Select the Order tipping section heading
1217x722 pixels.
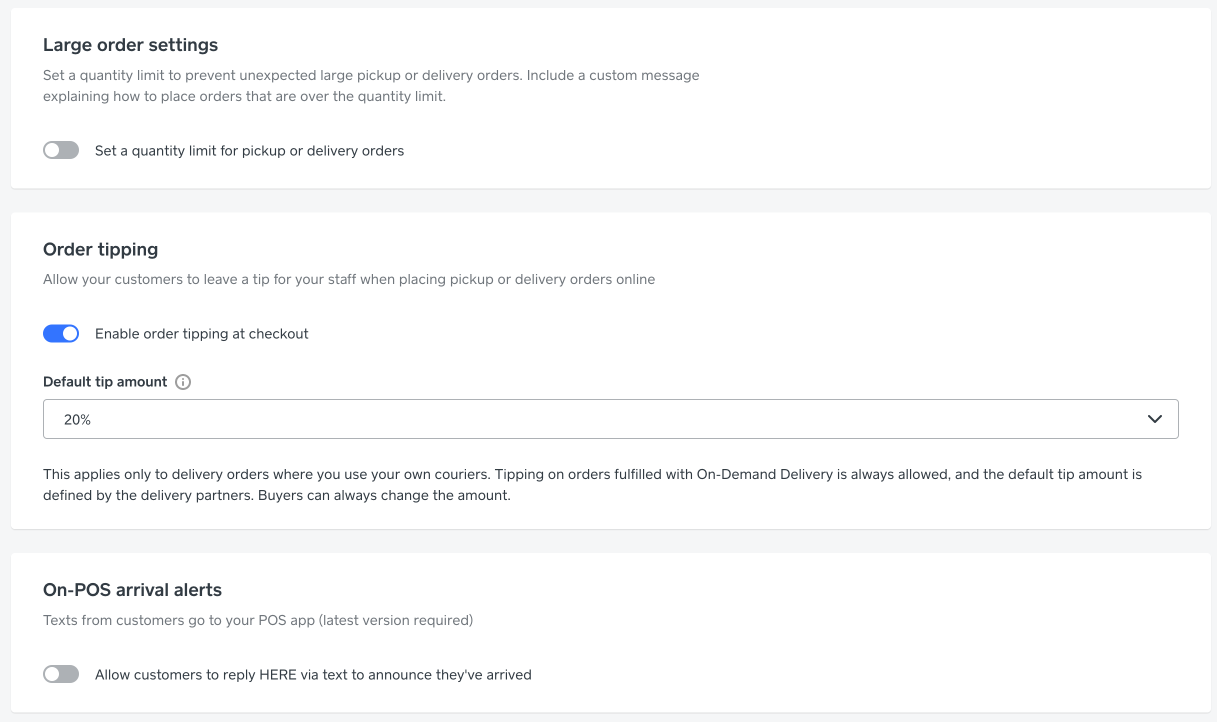pyautogui.click(x=101, y=249)
